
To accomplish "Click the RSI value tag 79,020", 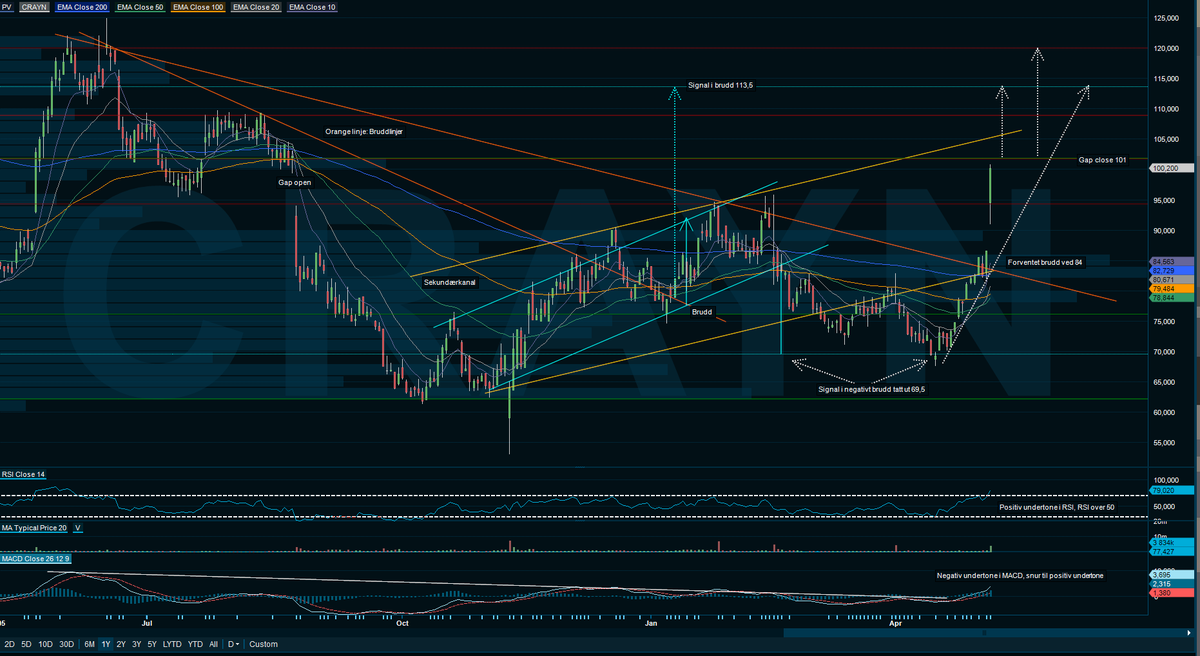I will [x=1171, y=491].
